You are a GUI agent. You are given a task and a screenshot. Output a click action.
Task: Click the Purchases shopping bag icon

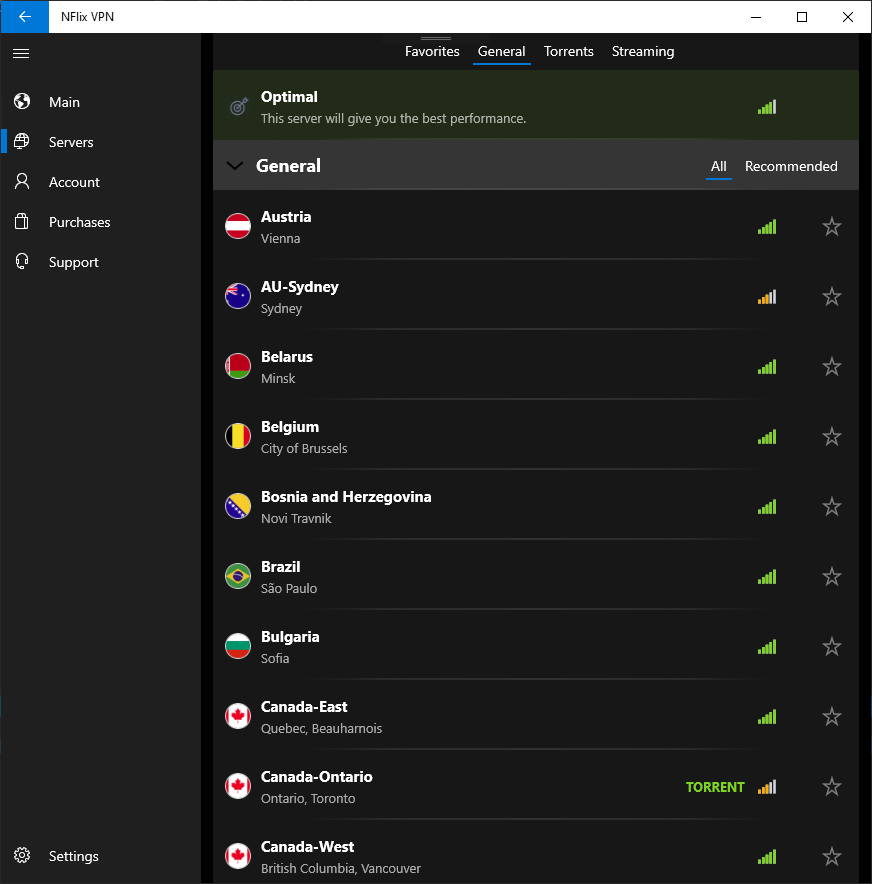coord(23,222)
